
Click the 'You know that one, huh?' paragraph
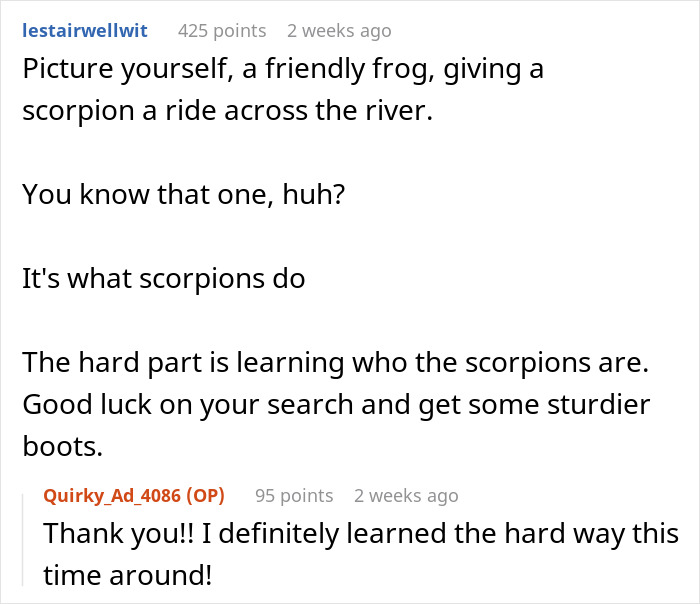click(x=183, y=195)
